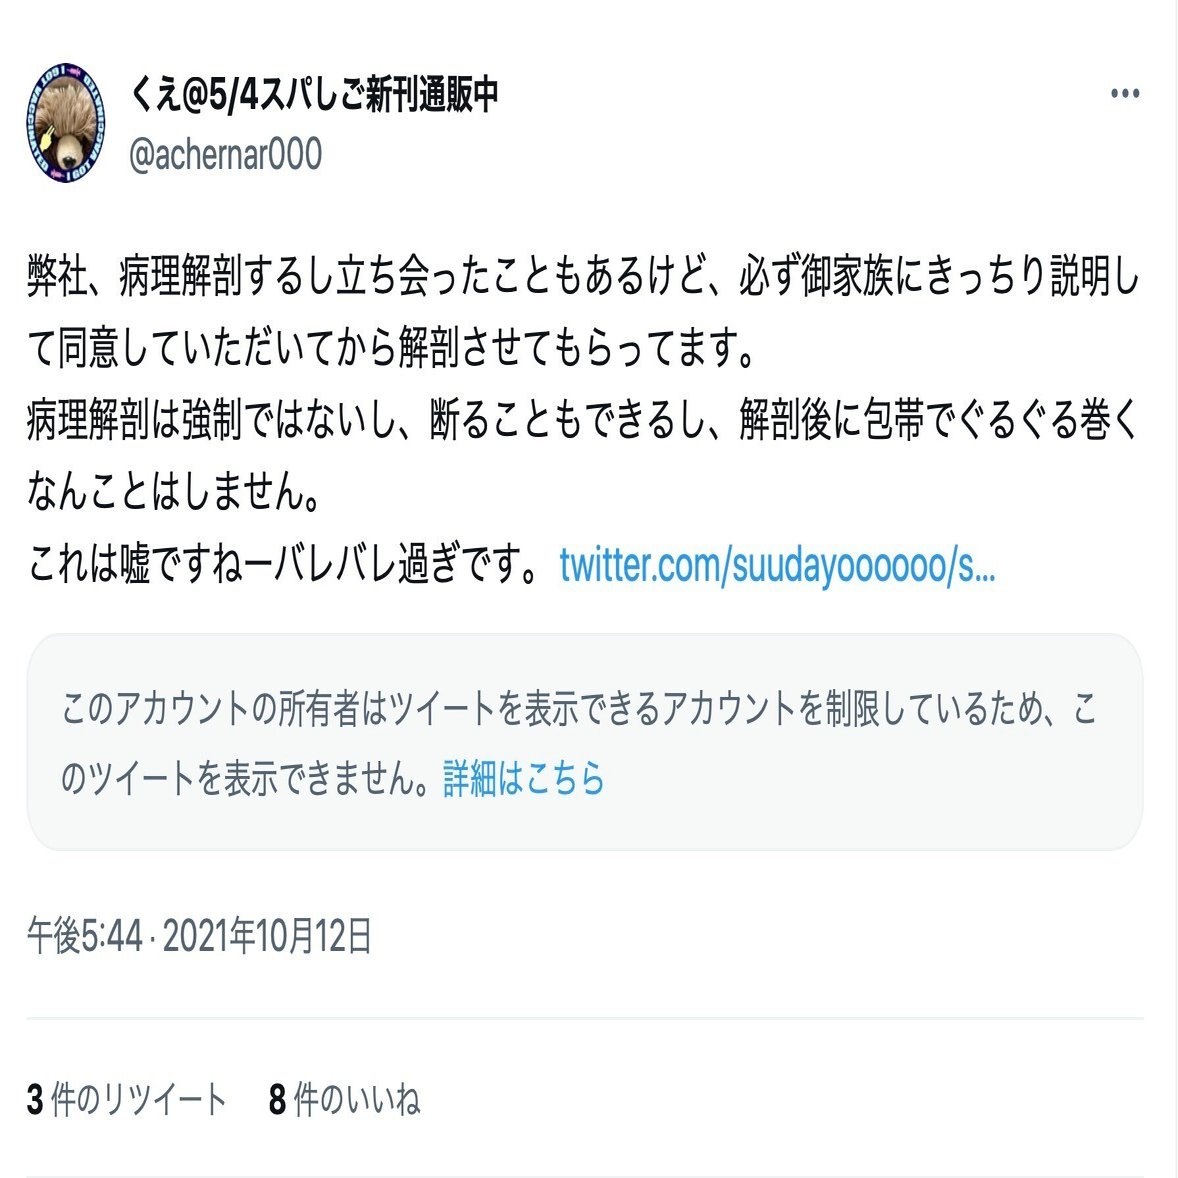View the 3件のリツイート list
1178x1178 pixels.
(x=126, y=1099)
